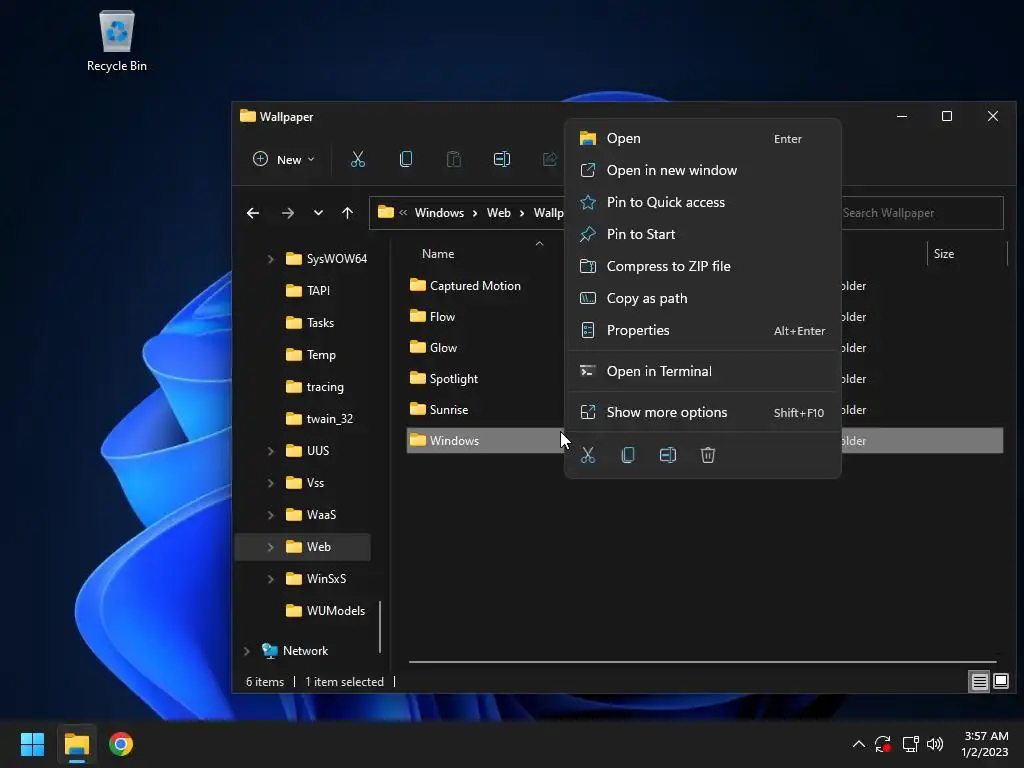
Task: Launch Google Chrome from the taskbar
Action: click(121, 744)
